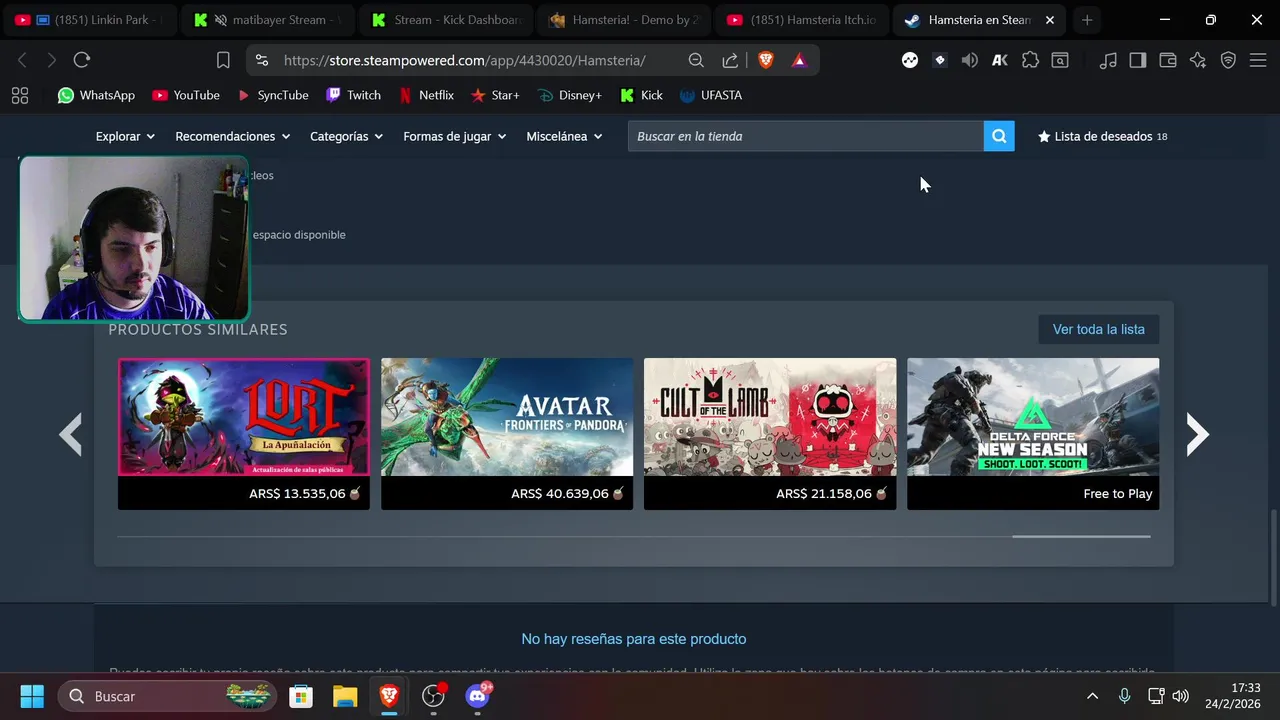Click the ARS$ 13.535,06 price
The image size is (1280, 720).
pos(297,493)
